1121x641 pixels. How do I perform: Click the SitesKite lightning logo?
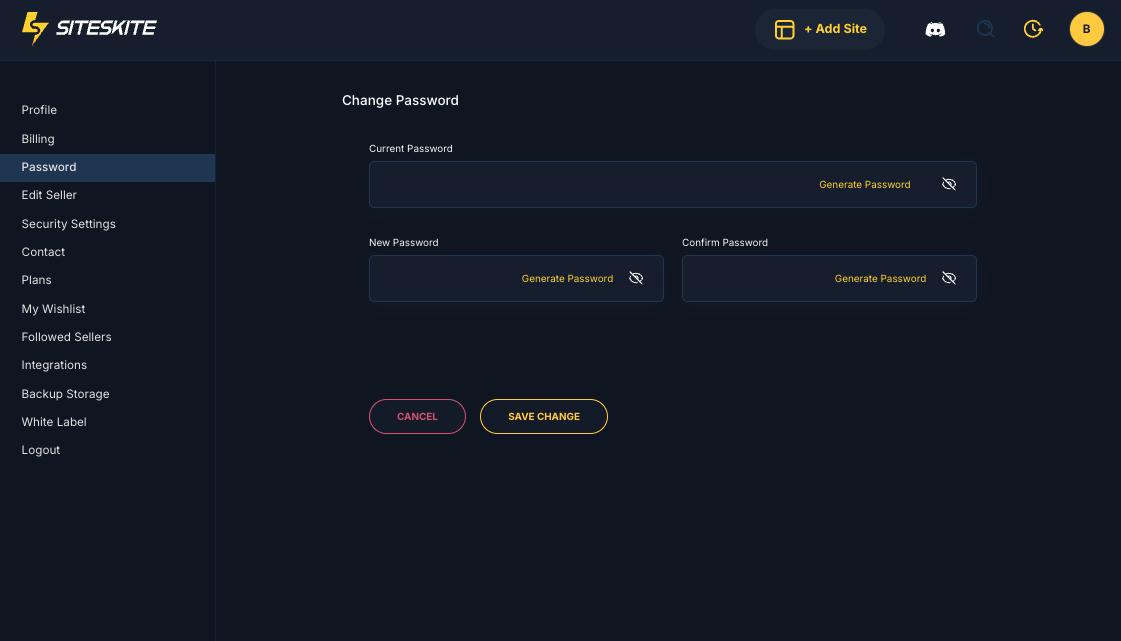[35, 29]
